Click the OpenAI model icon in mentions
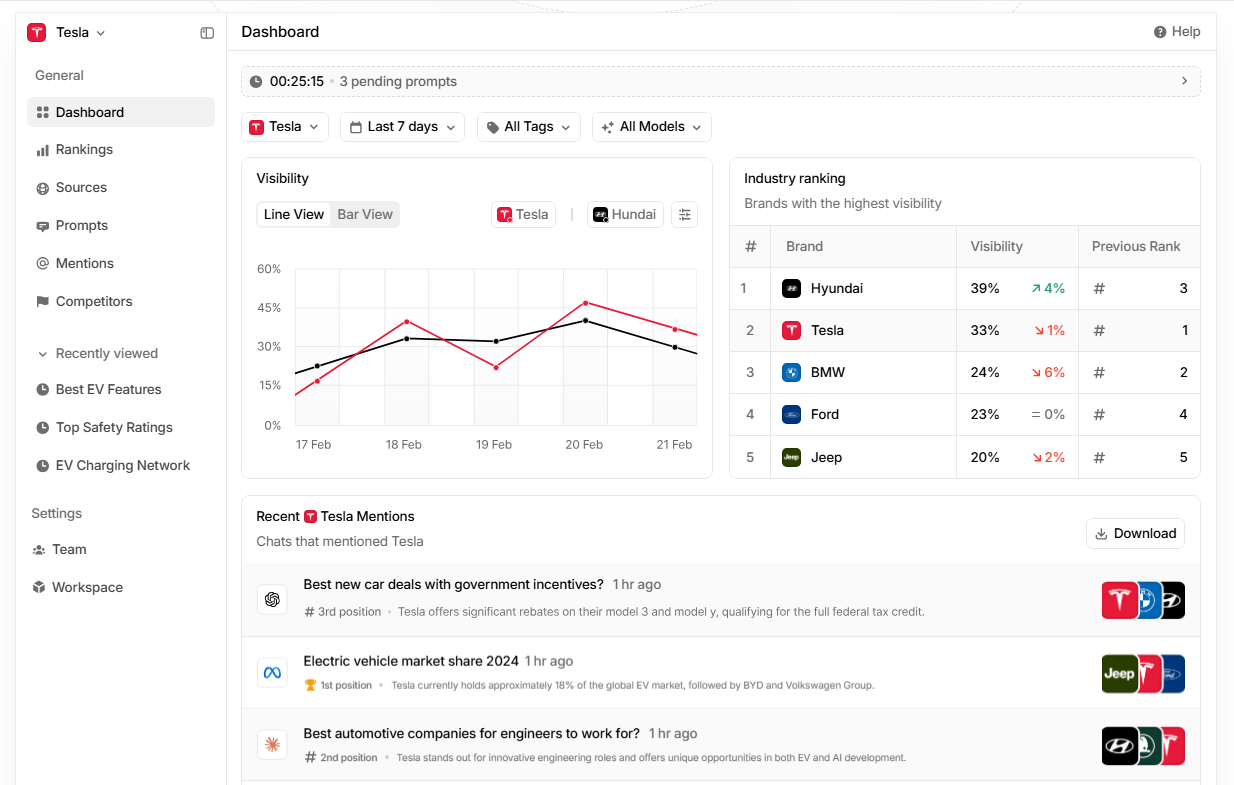 pos(272,600)
